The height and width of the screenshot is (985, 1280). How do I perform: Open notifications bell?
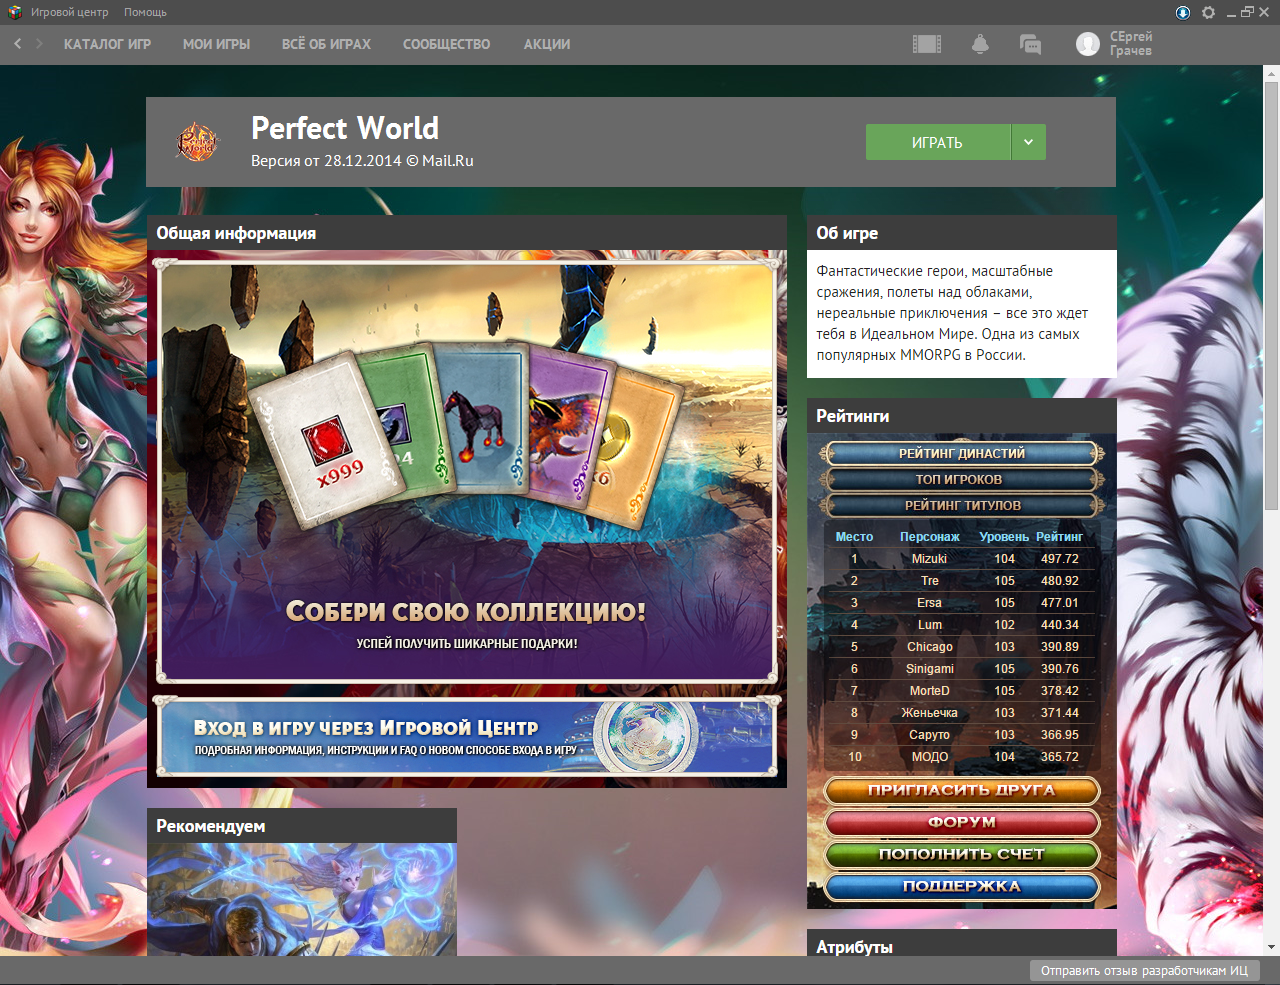tap(980, 44)
